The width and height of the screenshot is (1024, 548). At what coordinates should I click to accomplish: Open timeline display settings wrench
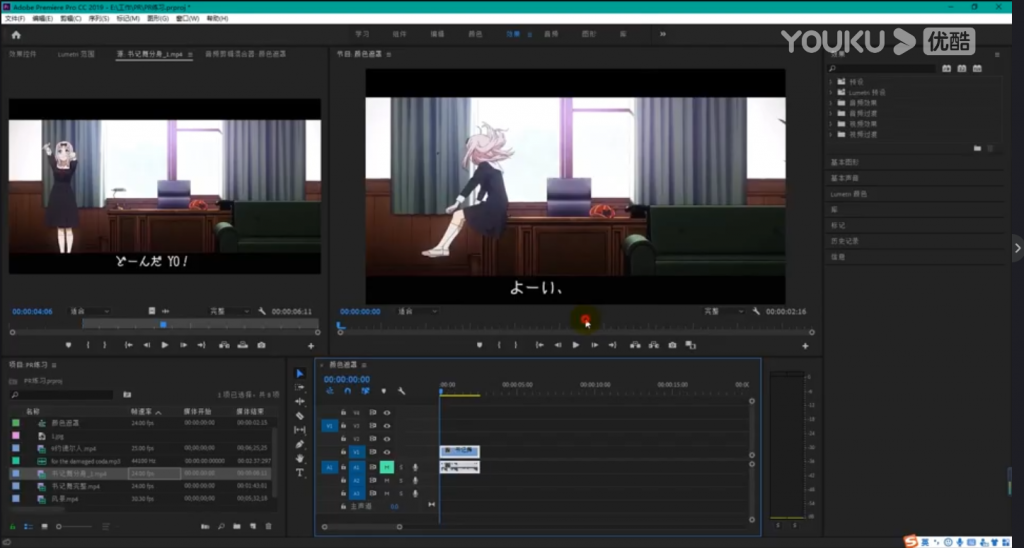[402, 391]
